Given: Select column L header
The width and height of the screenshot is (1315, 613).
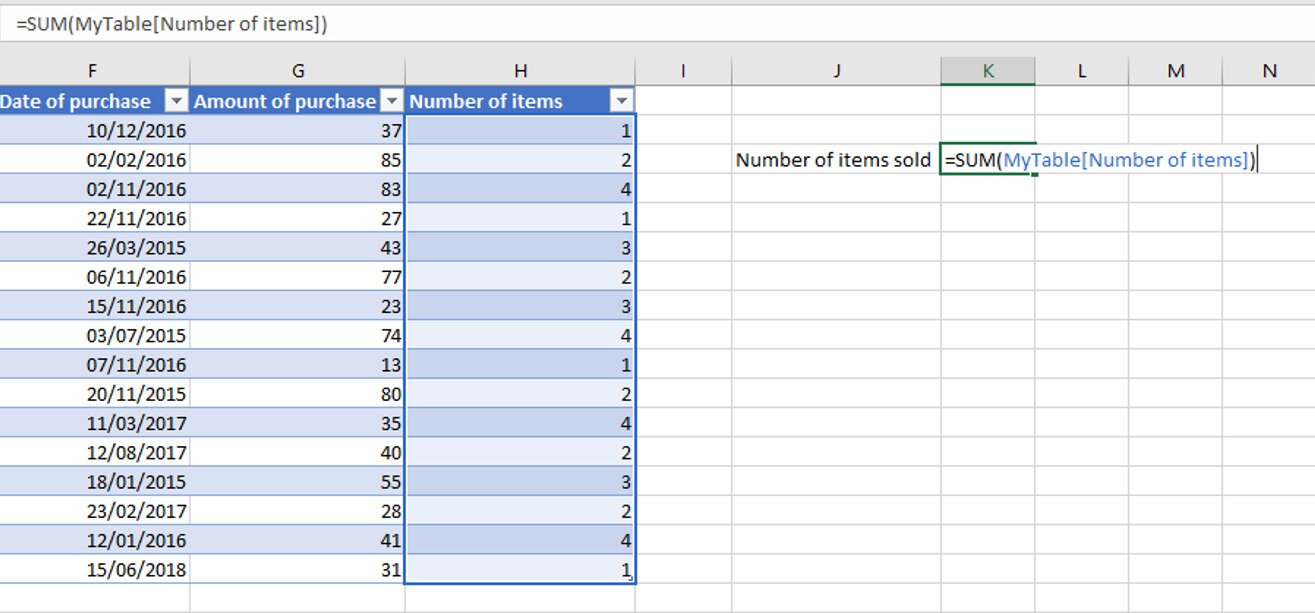Looking at the screenshot, I should (1081, 71).
